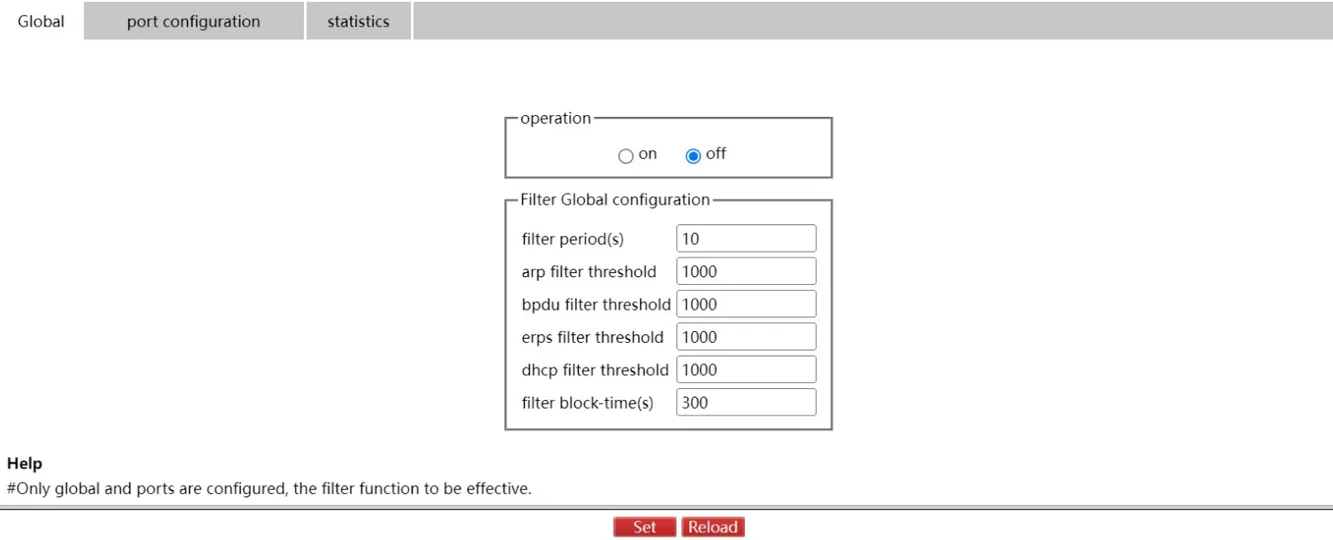
Task: Click the help note about global and ports
Action: coord(269,489)
